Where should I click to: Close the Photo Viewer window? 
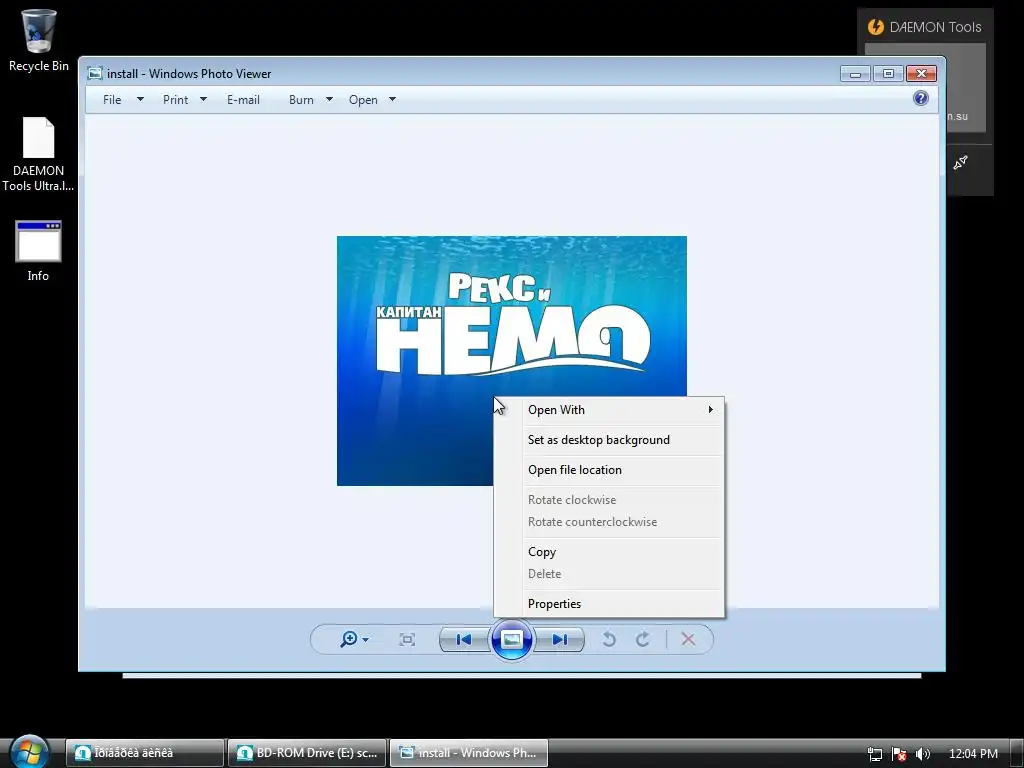(921, 74)
